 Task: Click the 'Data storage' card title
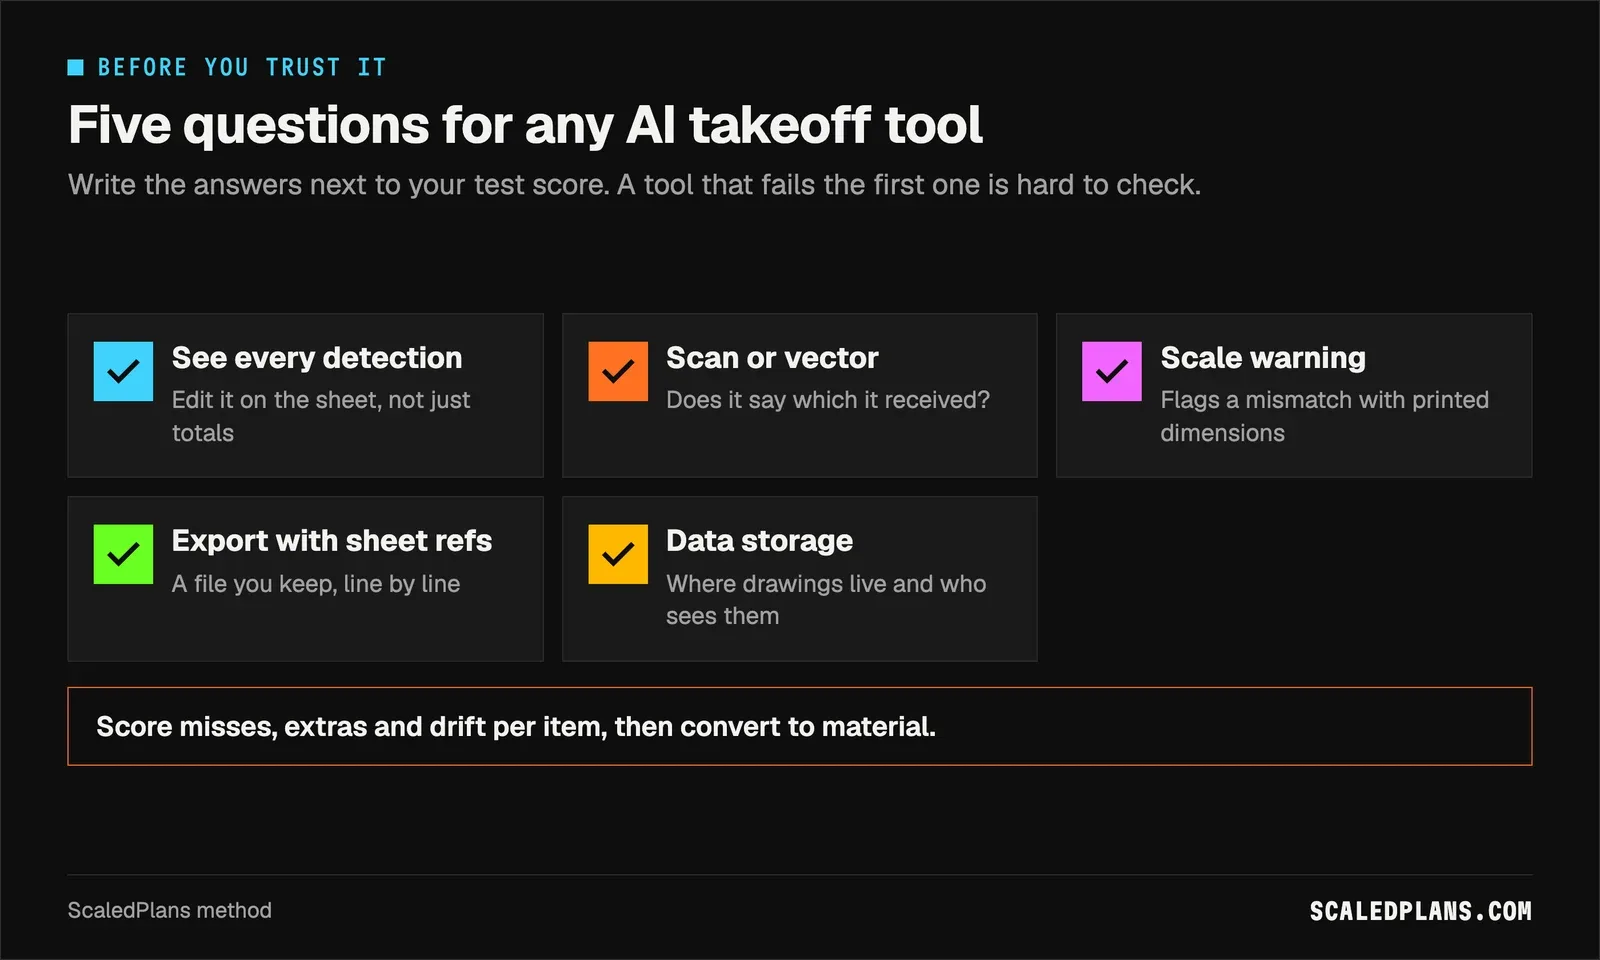760,541
